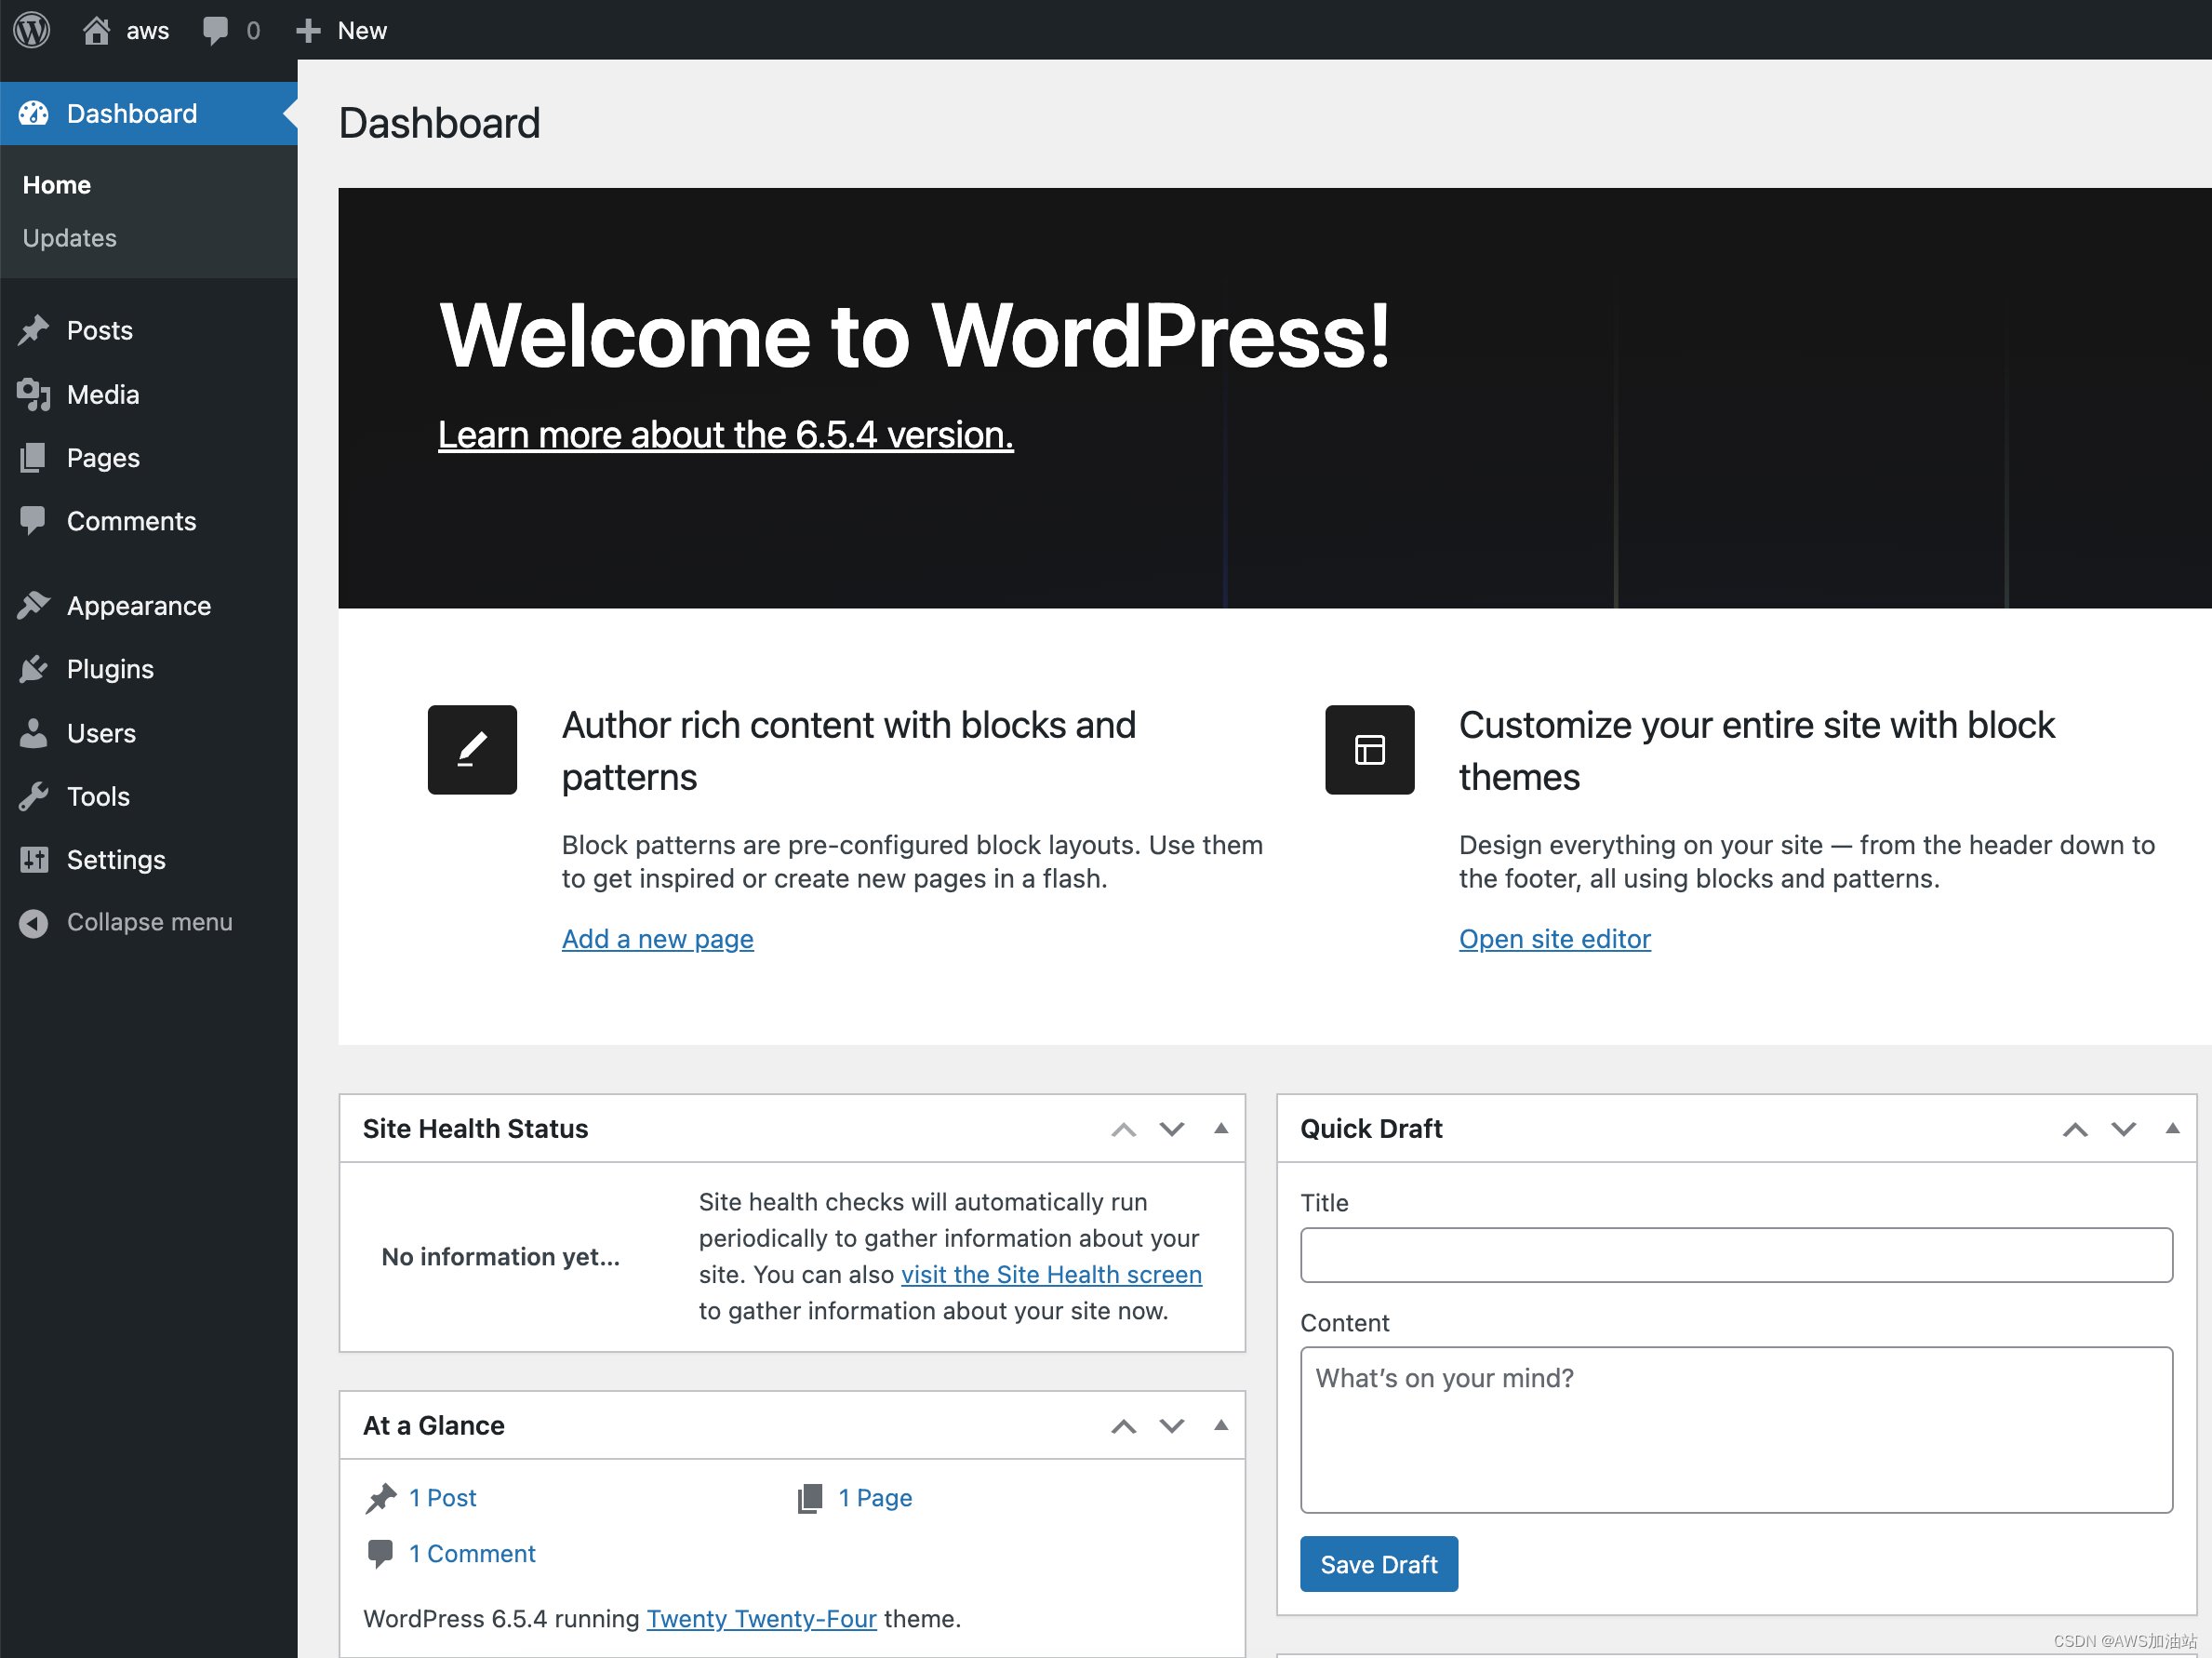Collapse the Quick Draft panel
The image size is (2212, 1658).
[x=2172, y=1128]
